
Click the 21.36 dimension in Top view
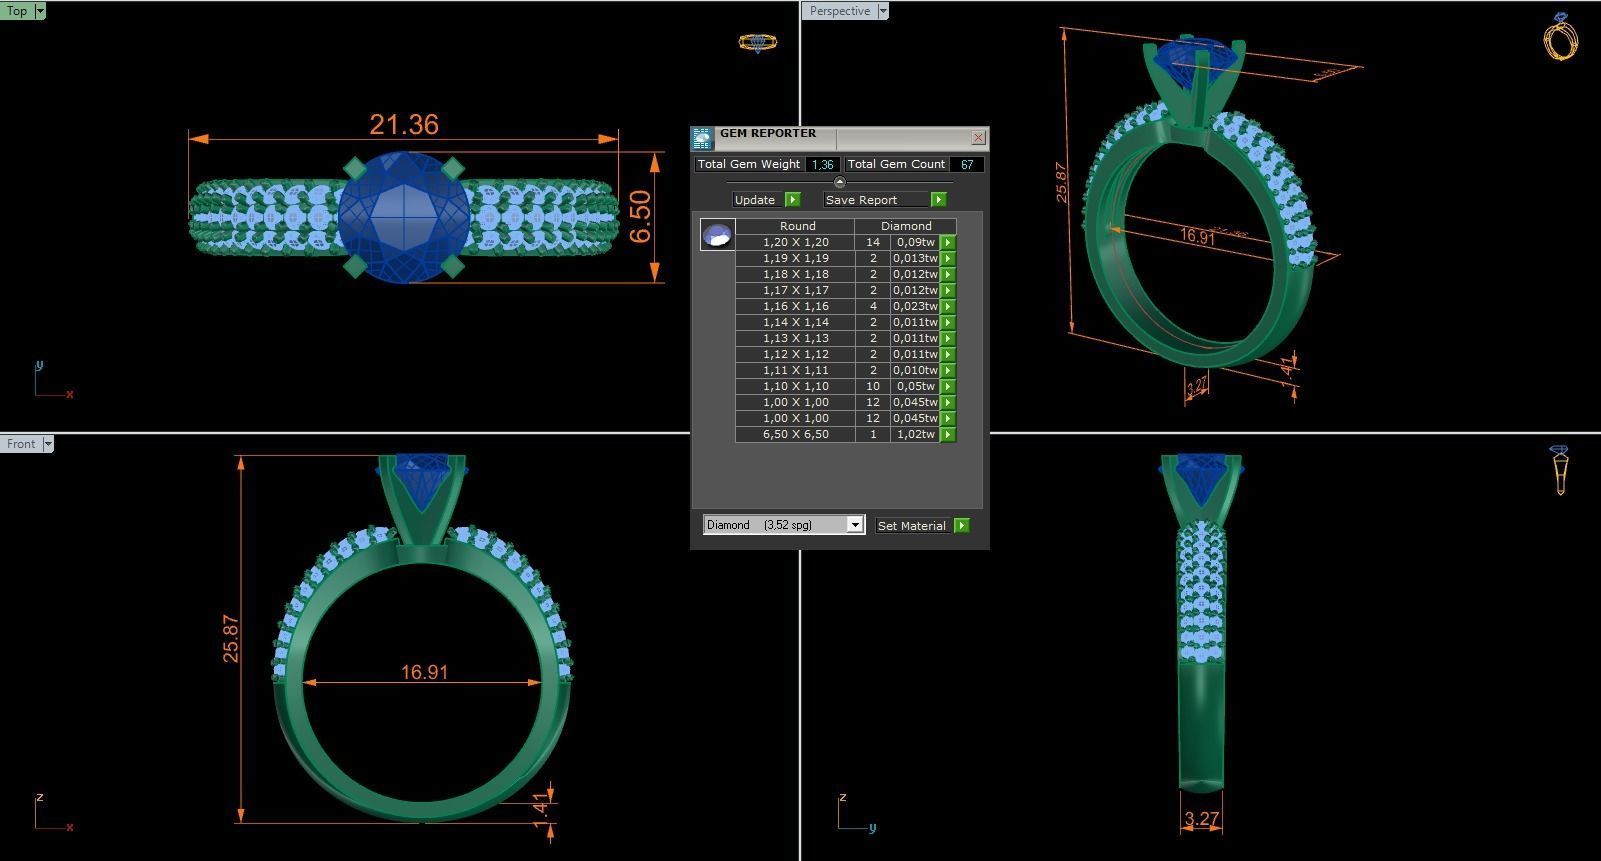tap(404, 124)
